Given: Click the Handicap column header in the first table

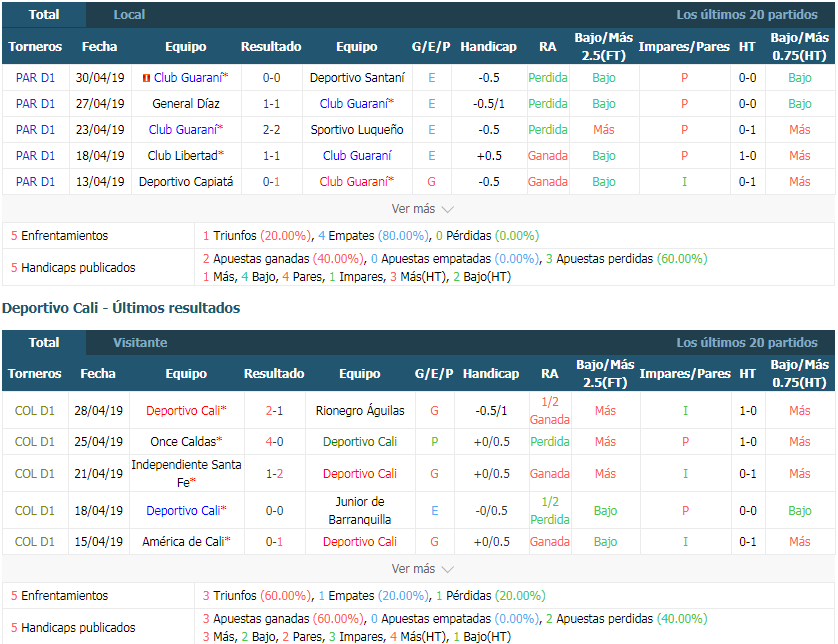Looking at the screenshot, I should click(x=488, y=47).
